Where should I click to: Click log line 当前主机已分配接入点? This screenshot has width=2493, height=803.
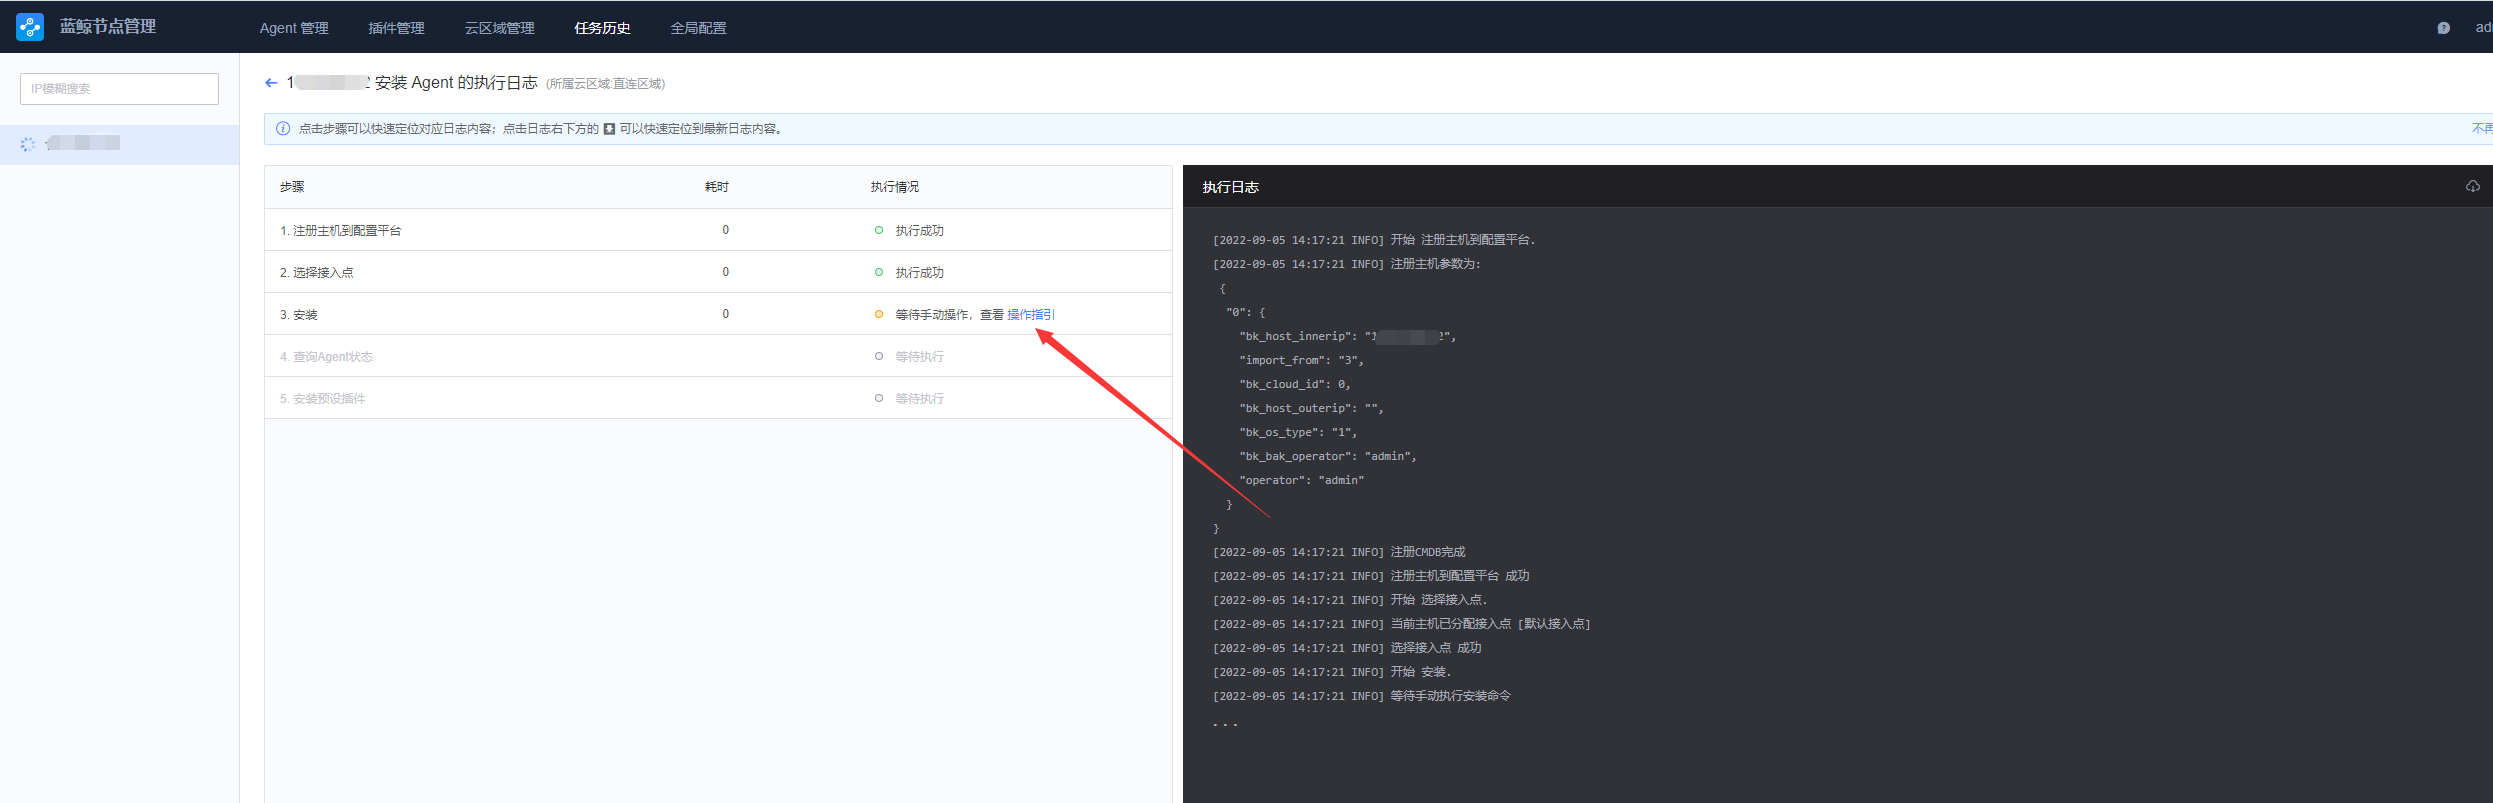point(1401,624)
